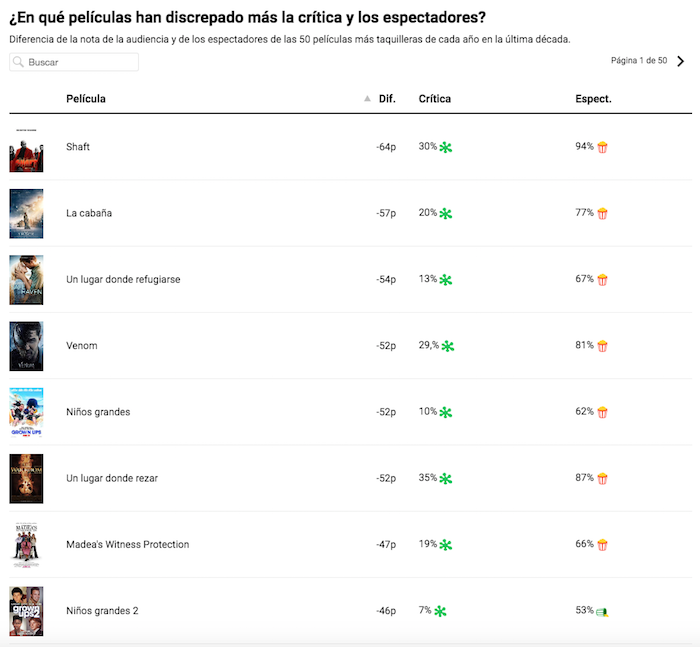Go to the next page arrow
Viewport: 700px width, 647px height.
(x=681, y=61)
